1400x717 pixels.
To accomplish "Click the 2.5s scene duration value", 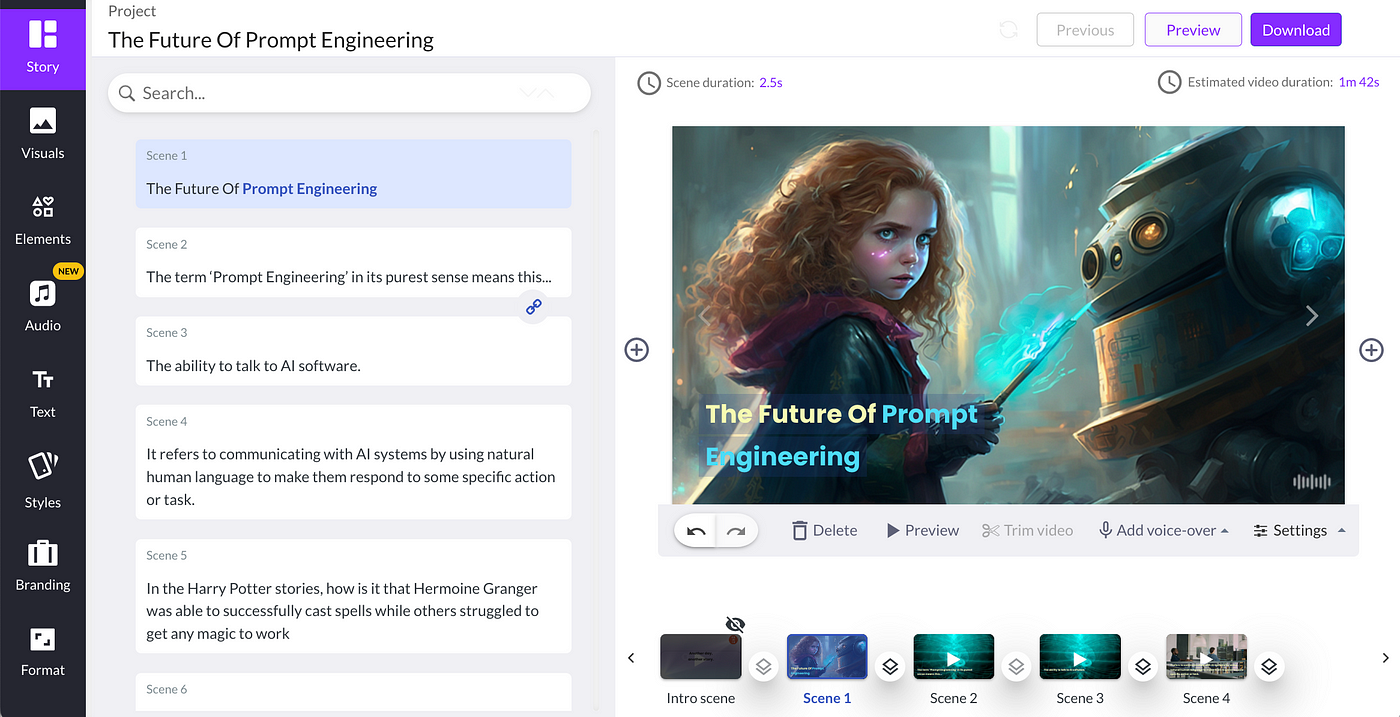I will 769,82.
